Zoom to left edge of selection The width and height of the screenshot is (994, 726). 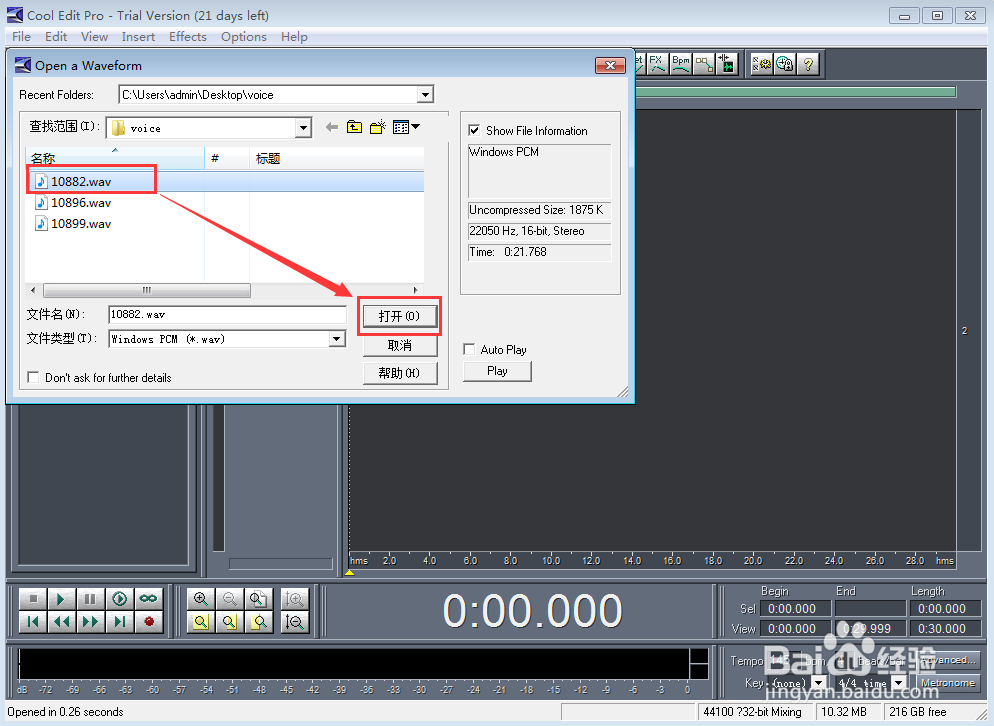pos(229,621)
